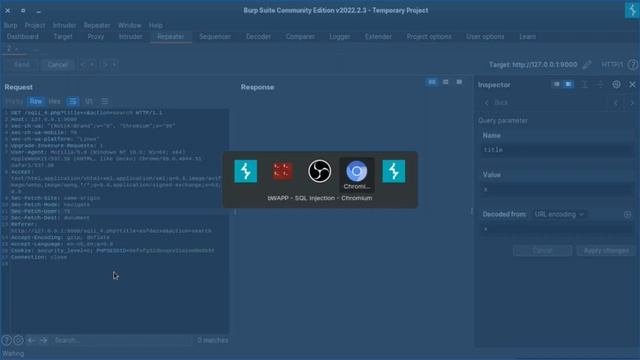Open the Window menu
The height and width of the screenshot is (360, 640).
pyautogui.click(x=129, y=25)
